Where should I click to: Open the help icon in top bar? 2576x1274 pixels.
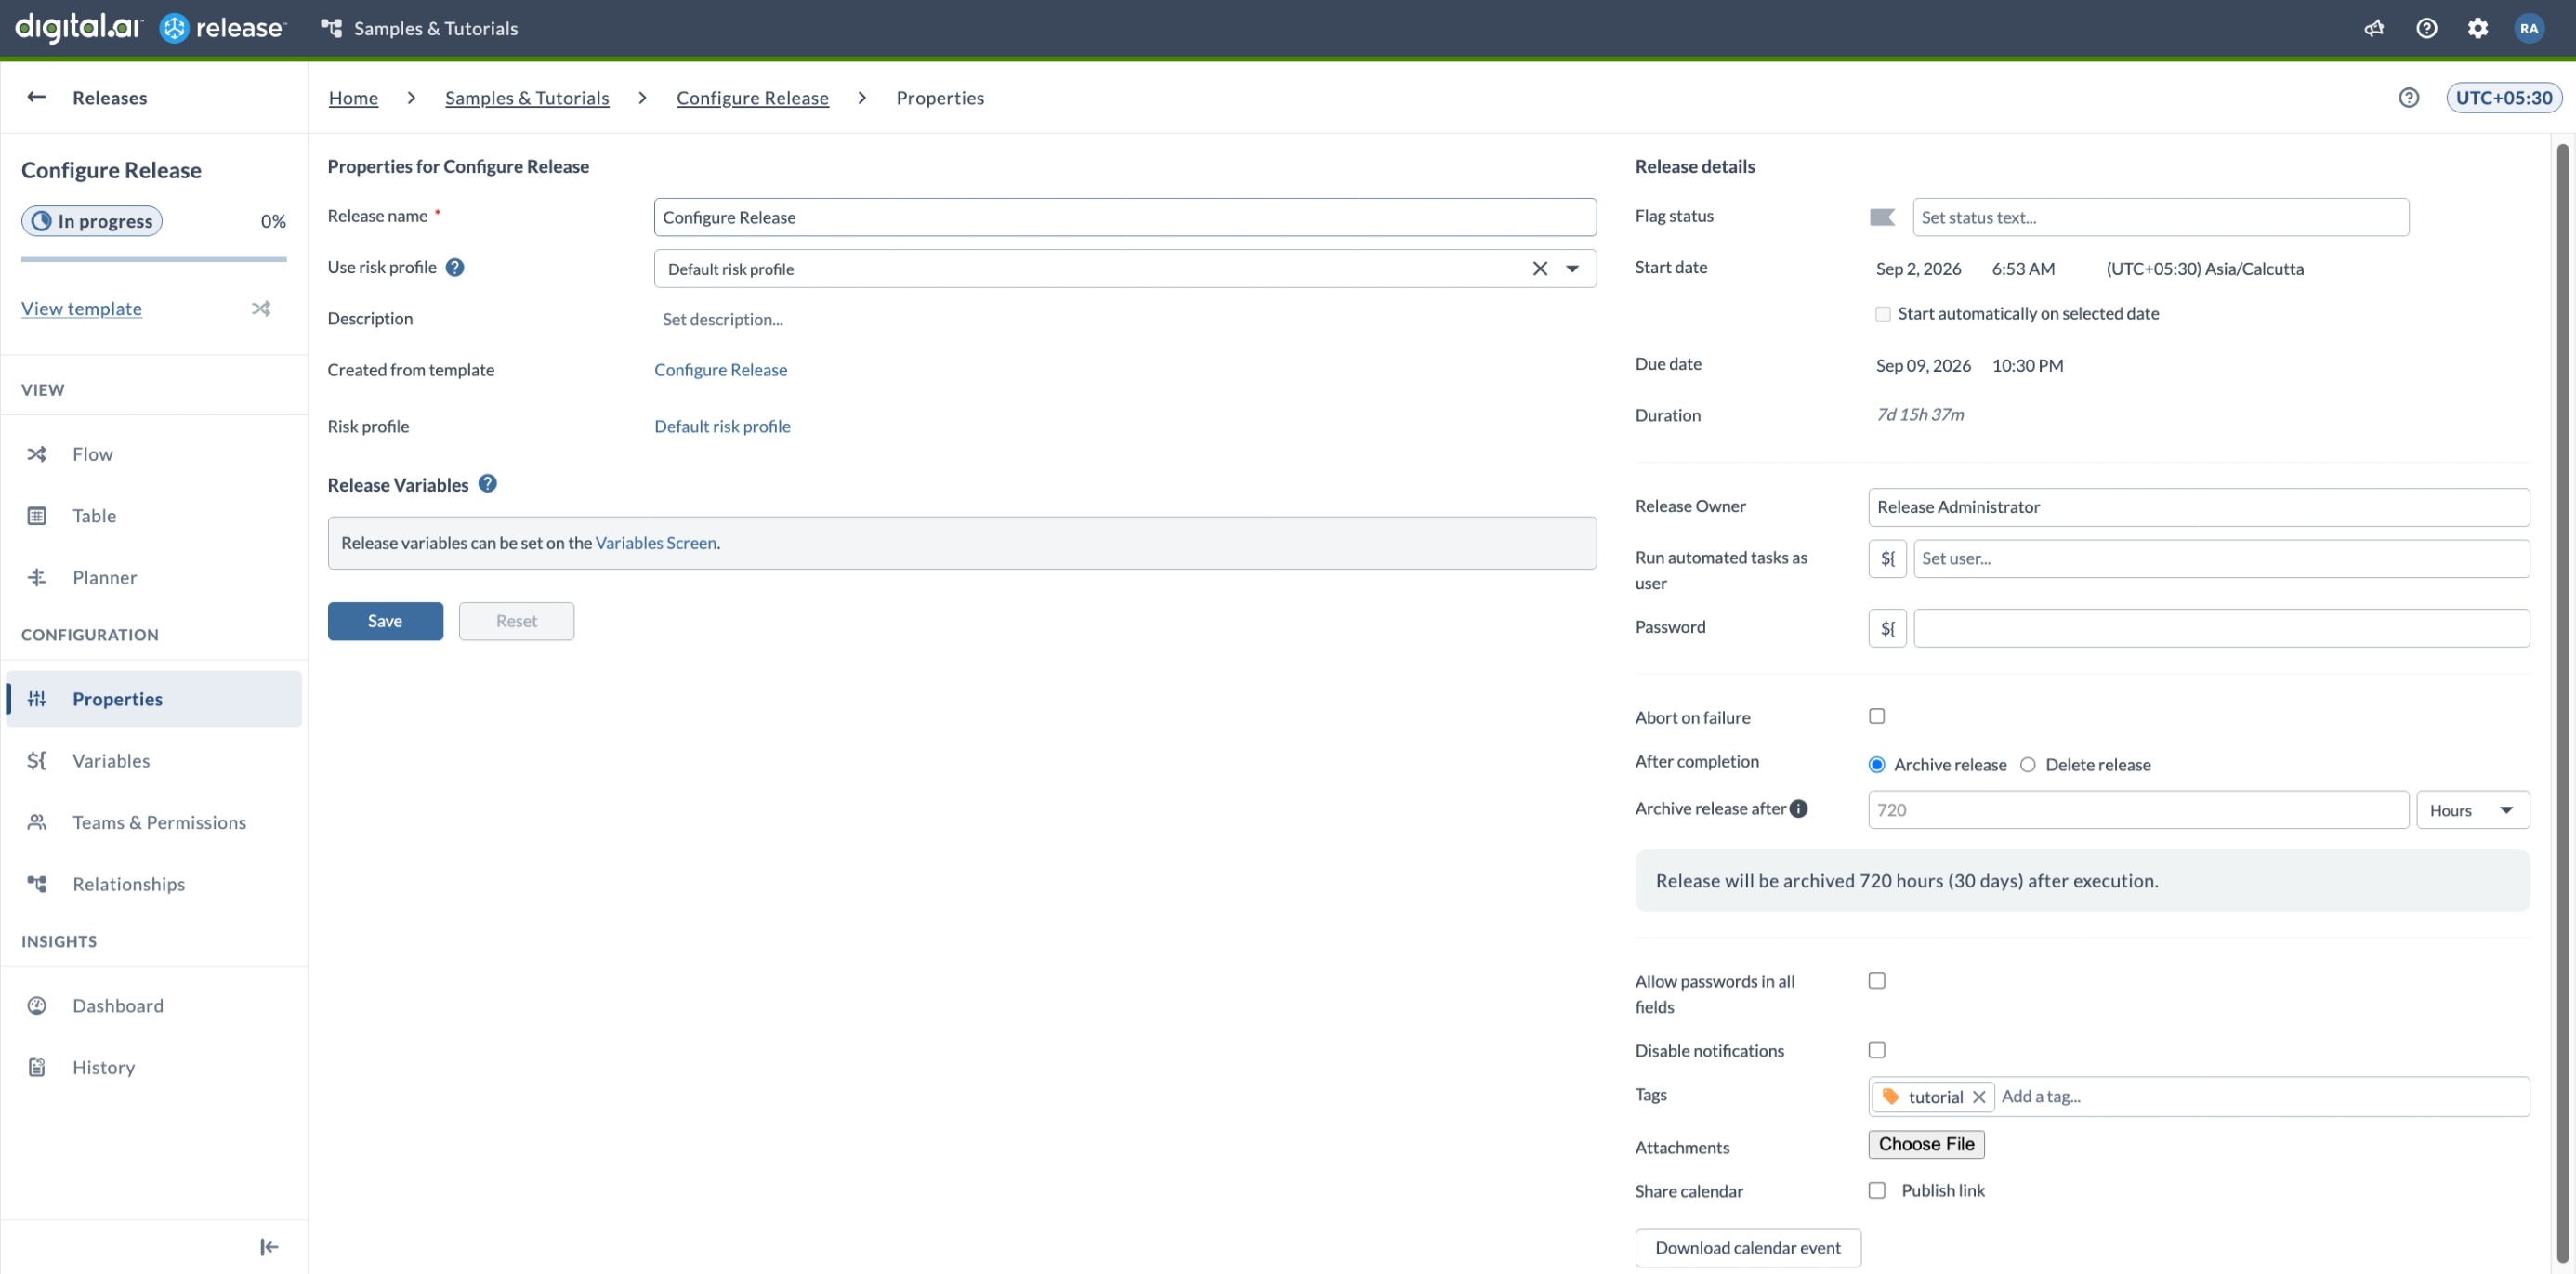(x=2426, y=28)
